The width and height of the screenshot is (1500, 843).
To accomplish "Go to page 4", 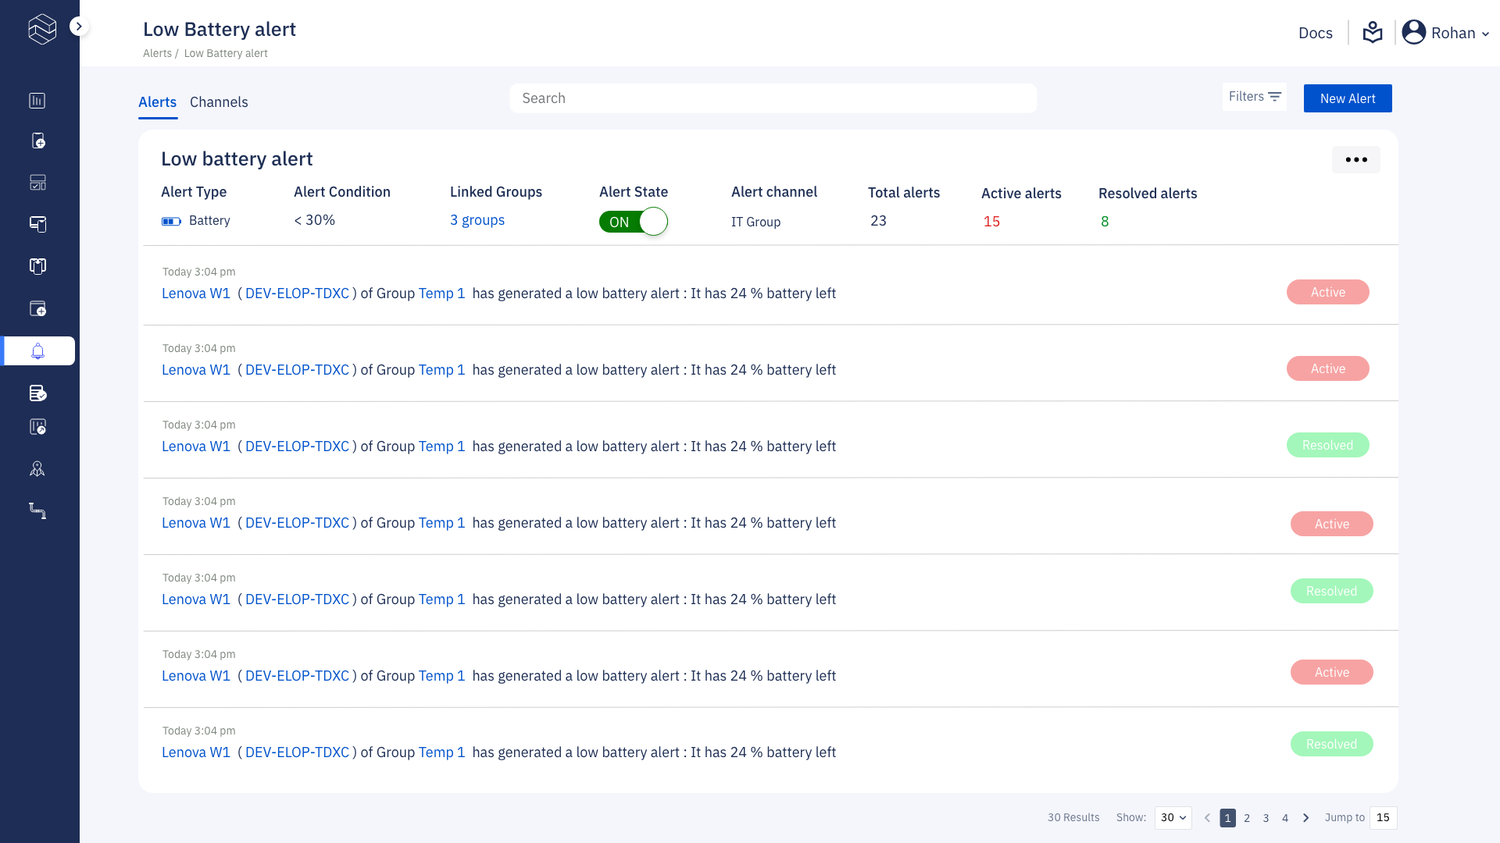I will coord(1285,818).
